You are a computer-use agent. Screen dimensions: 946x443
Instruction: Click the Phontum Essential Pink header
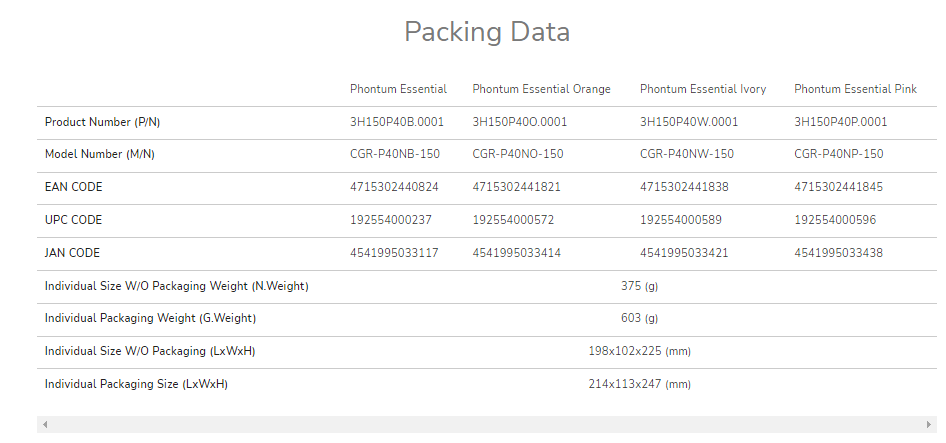tap(855, 89)
